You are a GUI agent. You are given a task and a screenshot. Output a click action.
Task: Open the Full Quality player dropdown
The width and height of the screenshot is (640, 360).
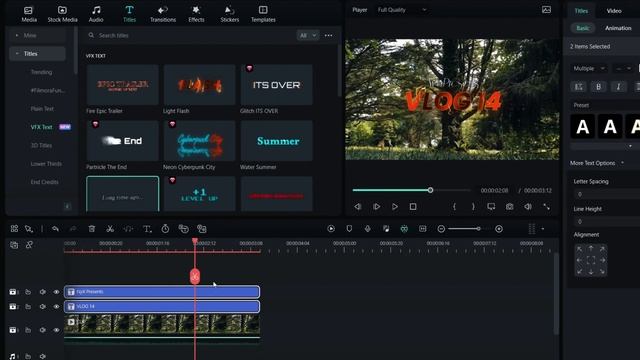click(x=402, y=10)
